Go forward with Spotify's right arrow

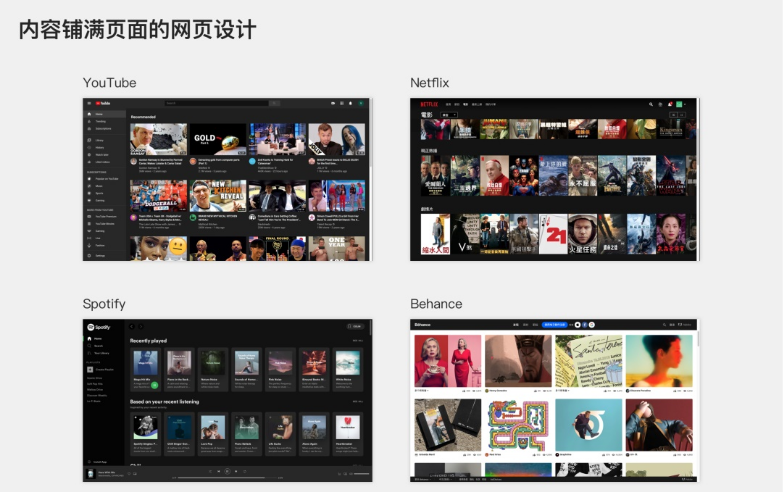click(x=141, y=327)
